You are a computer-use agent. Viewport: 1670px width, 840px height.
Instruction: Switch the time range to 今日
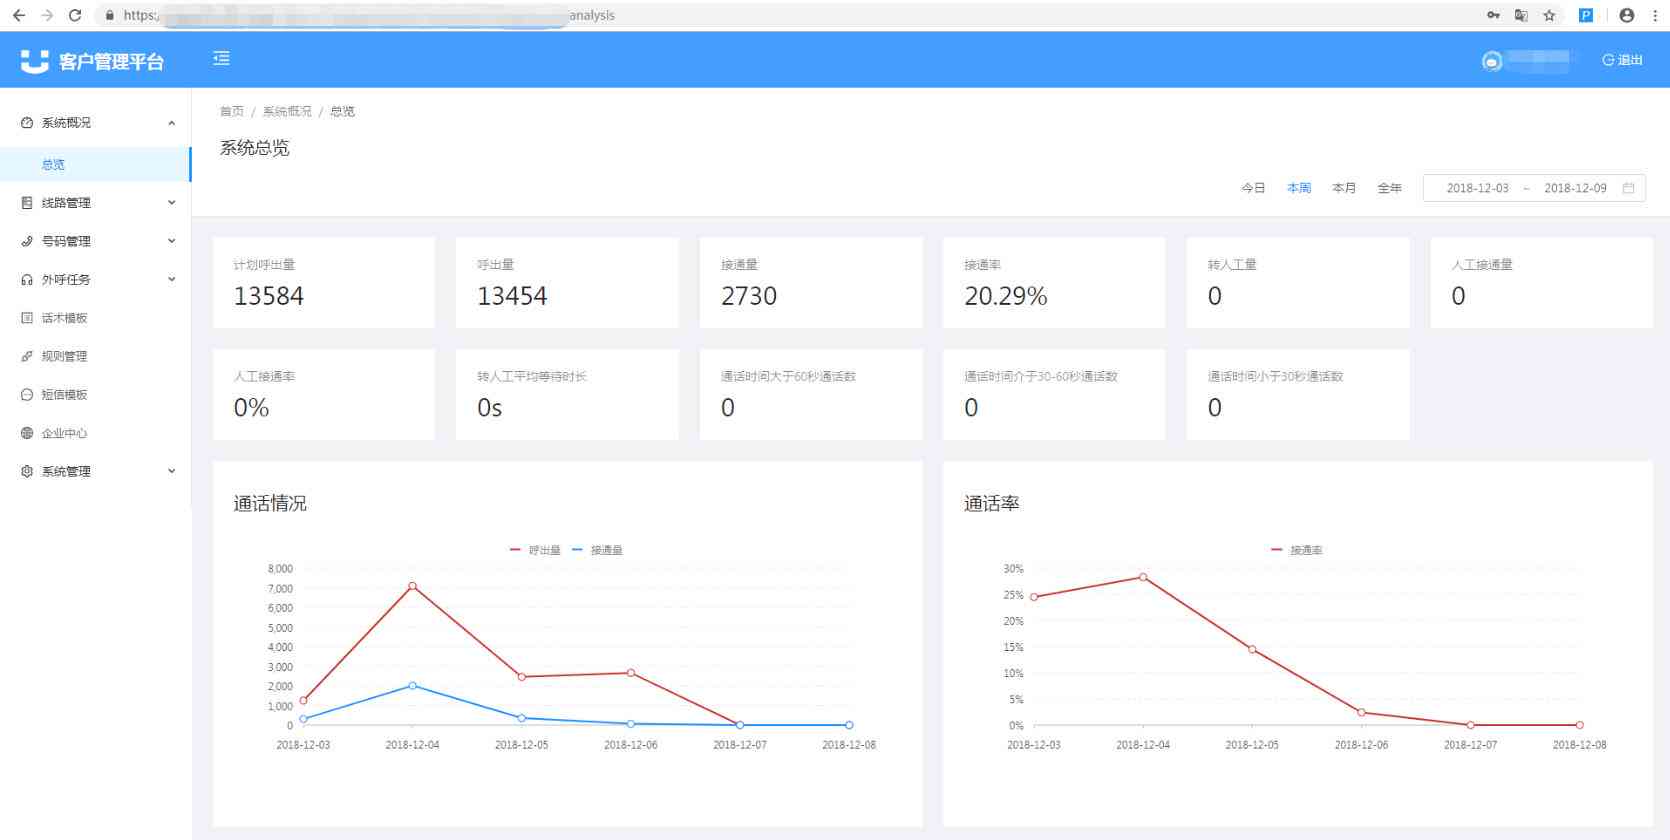pos(1253,188)
